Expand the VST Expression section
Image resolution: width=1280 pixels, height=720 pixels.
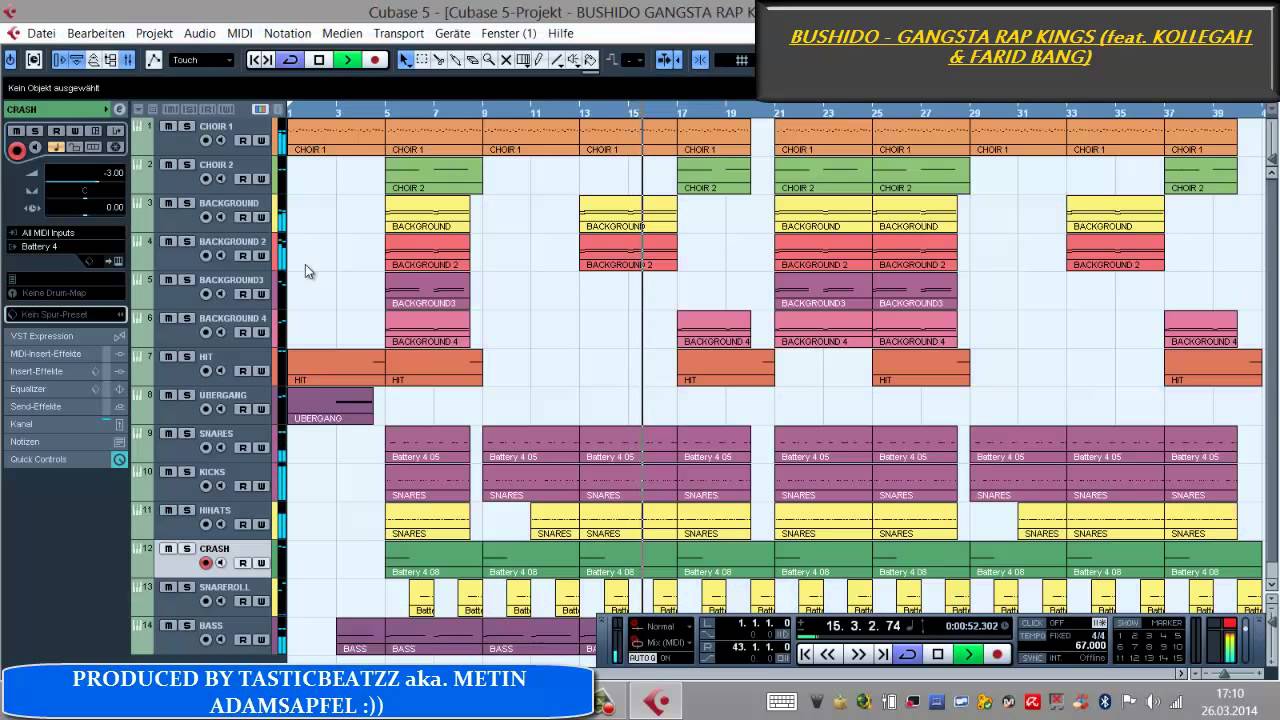click(x=66, y=336)
